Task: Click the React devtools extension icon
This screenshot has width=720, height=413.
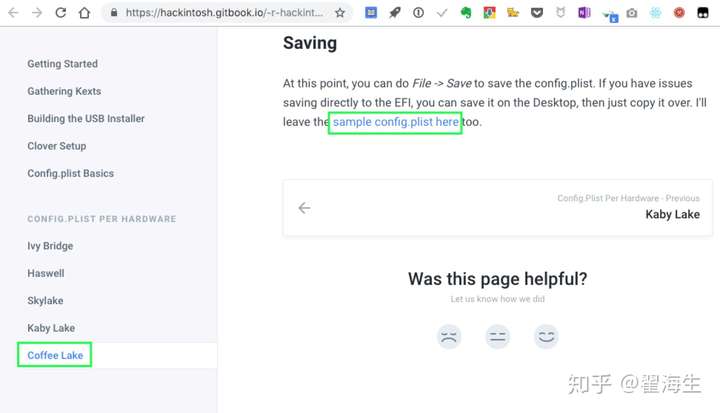Action: (x=655, y=13)
